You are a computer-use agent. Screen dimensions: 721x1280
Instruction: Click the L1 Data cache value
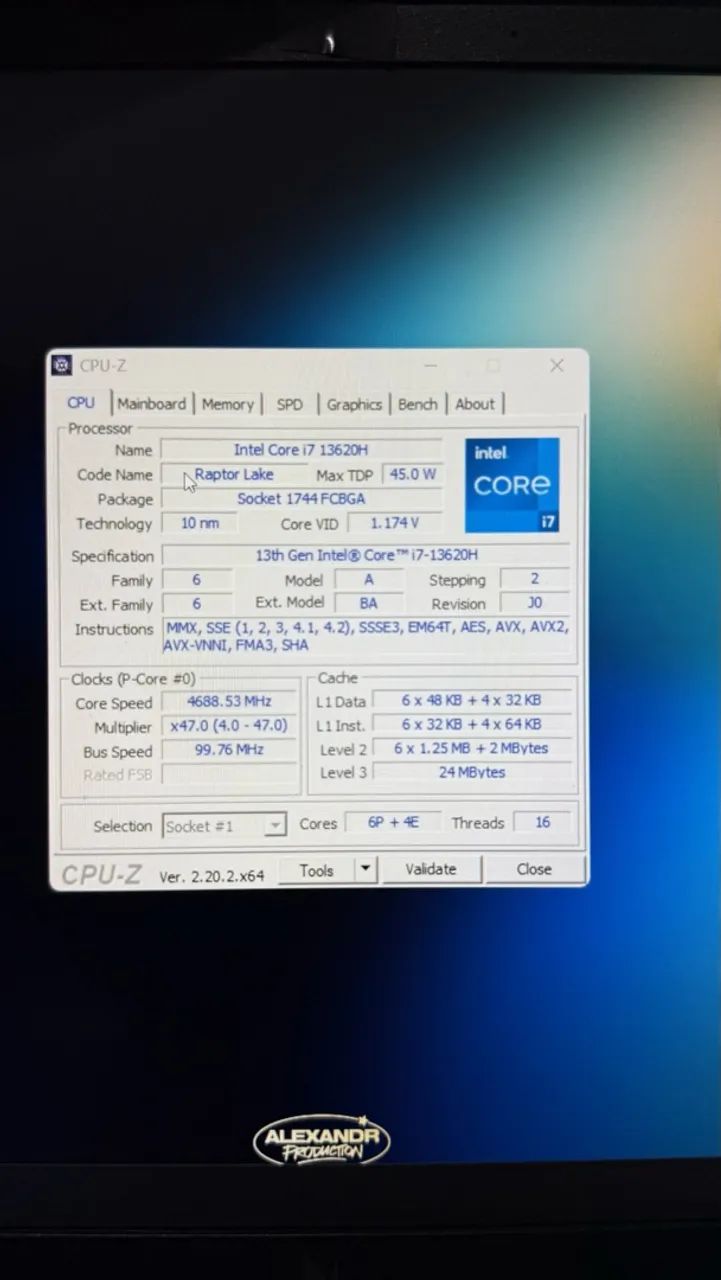point(472,700)
